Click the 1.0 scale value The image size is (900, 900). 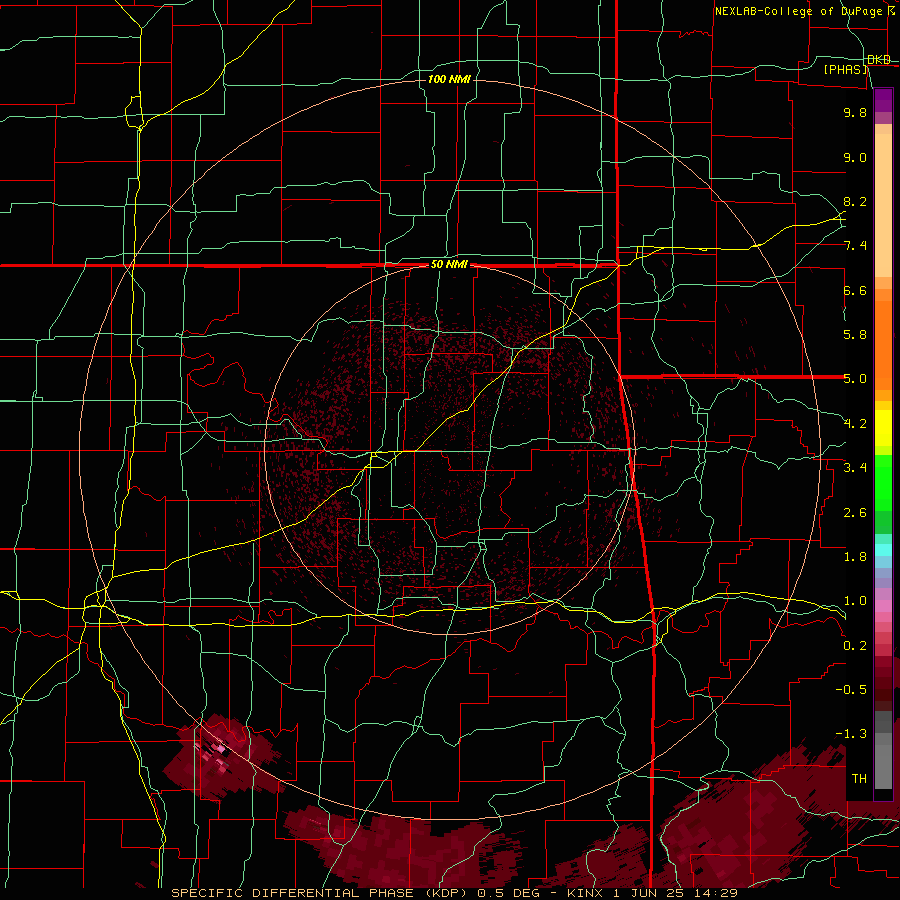(855, 601)
